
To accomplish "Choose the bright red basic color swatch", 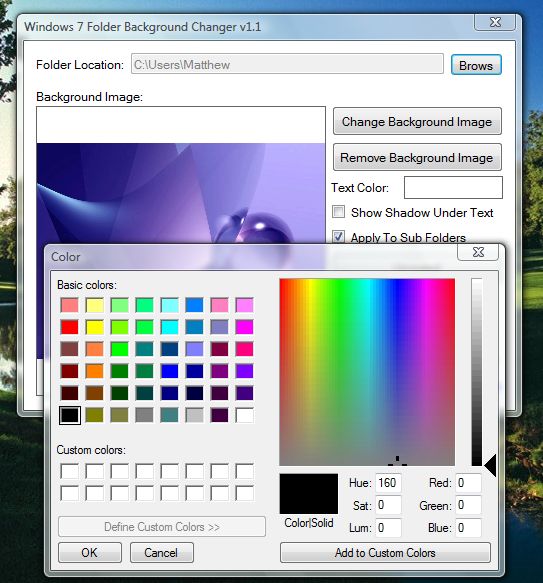I will pos(70,327).
